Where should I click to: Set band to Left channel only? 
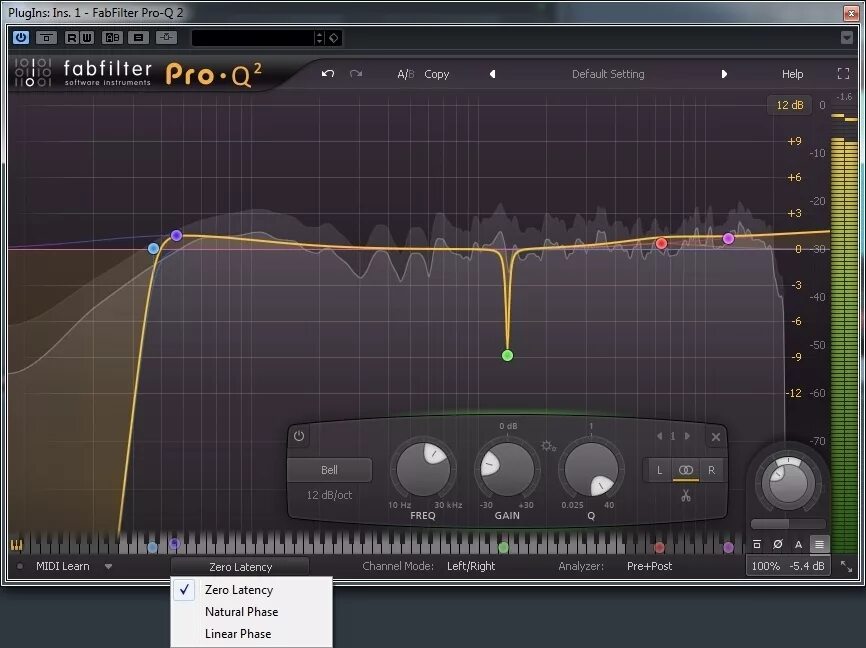[659, 470]
